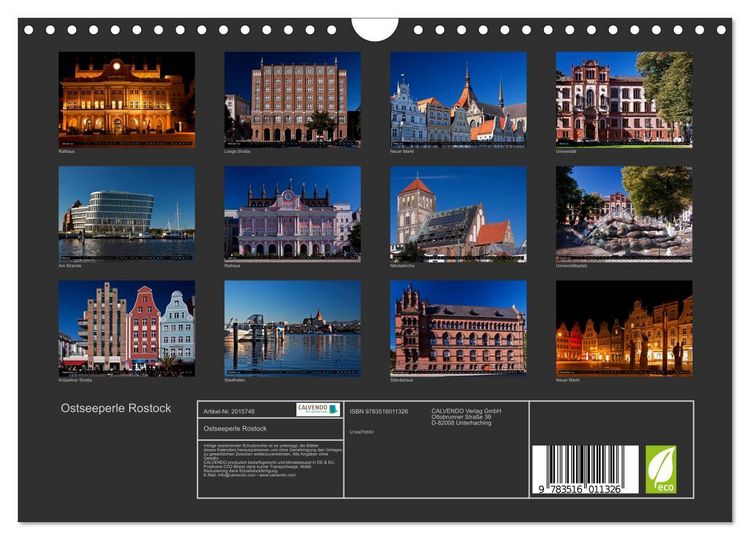This screenshot has height=540, width=750.
Task: Click caption 'Am Strande' under the glass building photo
Action: pyautogui.click(x=70, y=265)
